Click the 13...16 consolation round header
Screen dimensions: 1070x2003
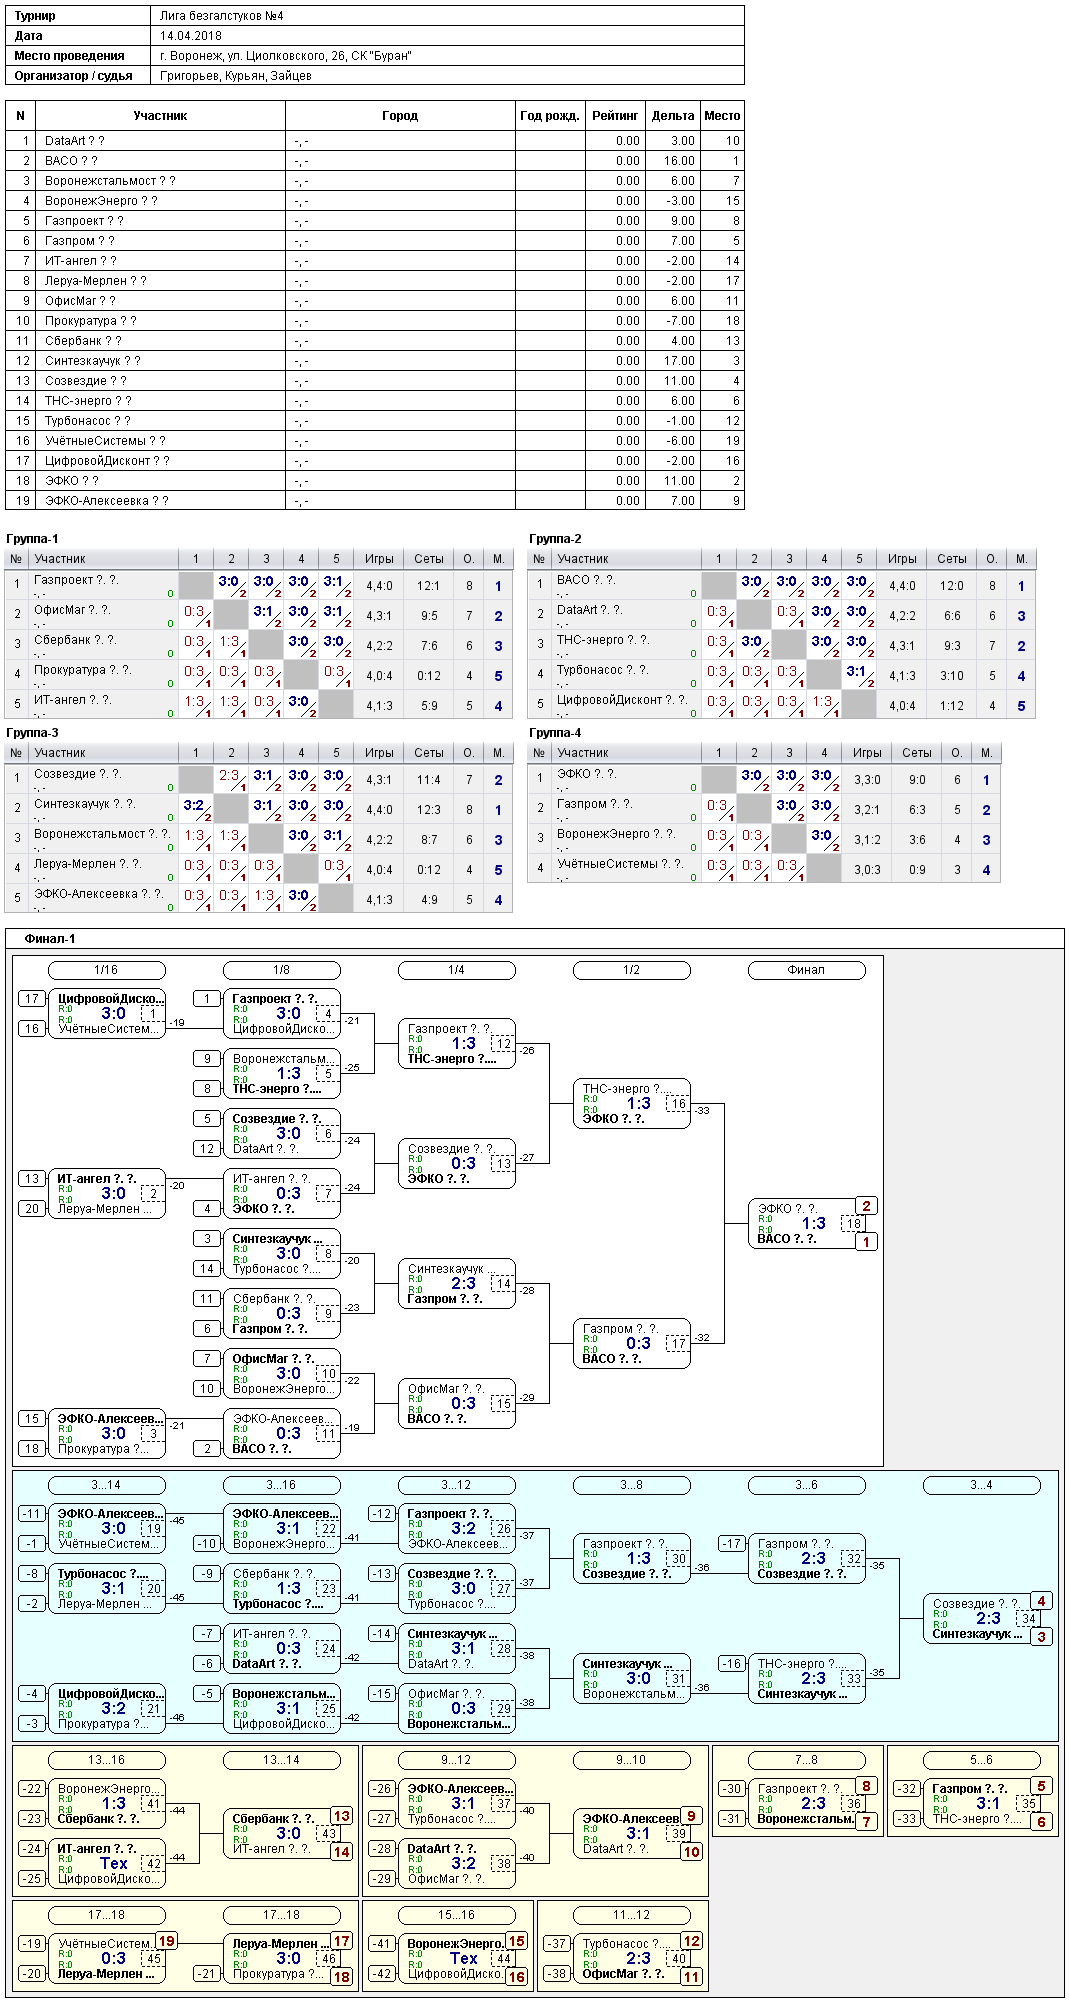(x=106, y=1760)
